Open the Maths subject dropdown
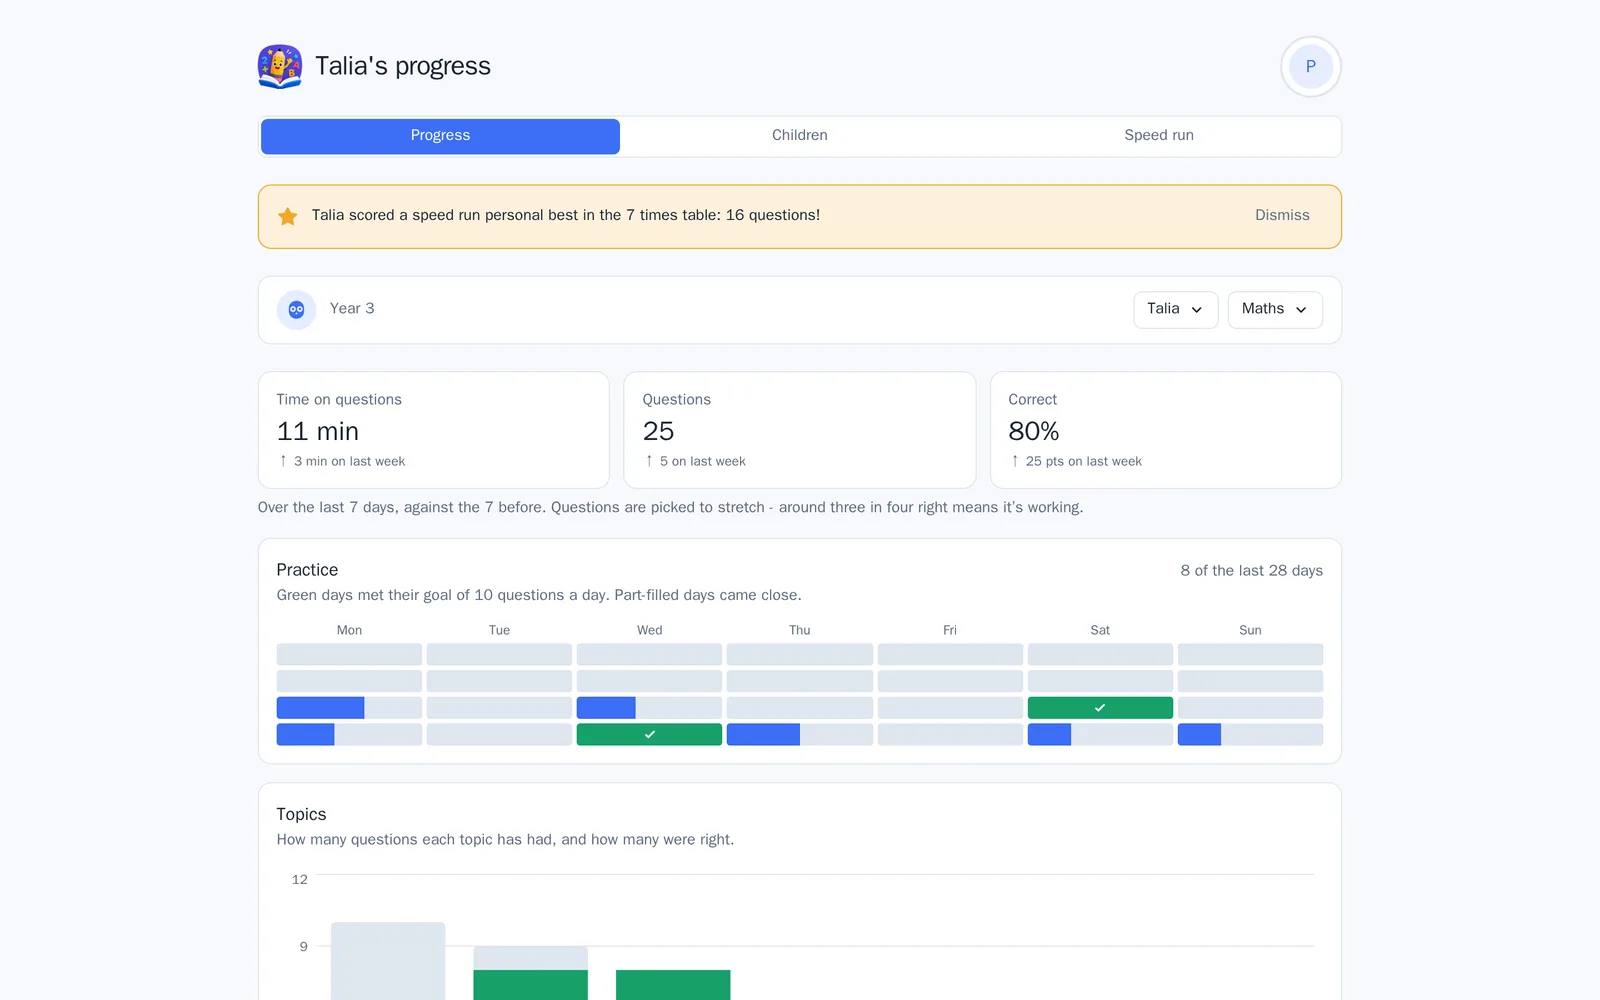The width and height of the screenshot is (1600, 1000). pos(1275,310)
